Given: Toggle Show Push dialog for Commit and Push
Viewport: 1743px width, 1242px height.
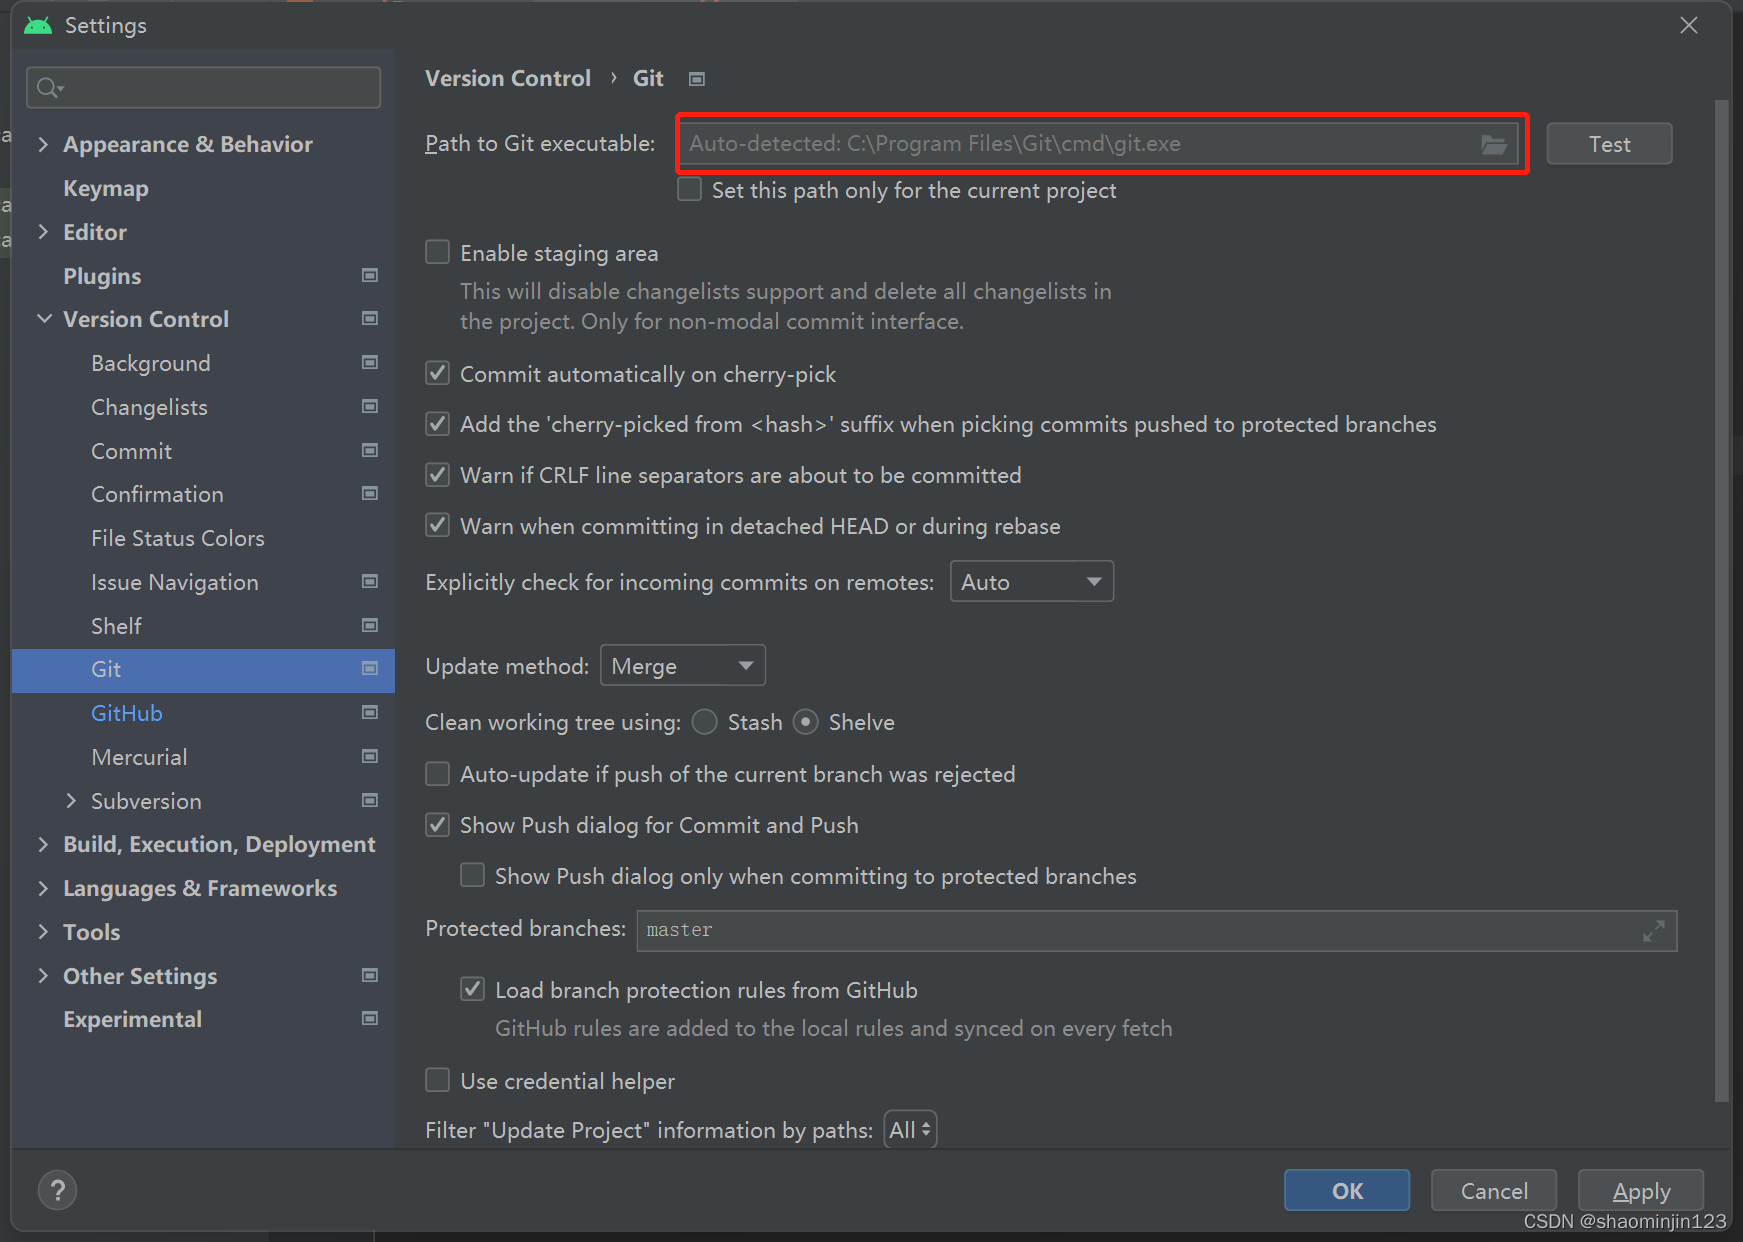Looking at the screenshot, I should pyautogui.click(x=437, y=825).
